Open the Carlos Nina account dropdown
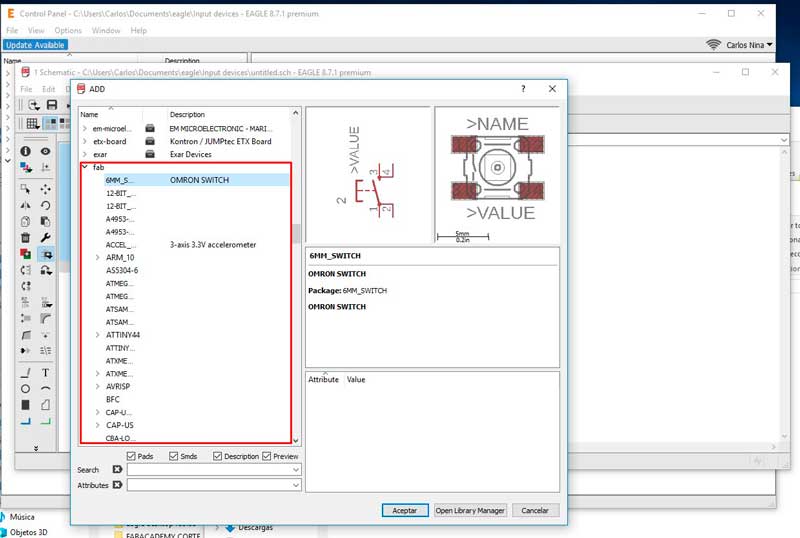 [x=749, y=45]
